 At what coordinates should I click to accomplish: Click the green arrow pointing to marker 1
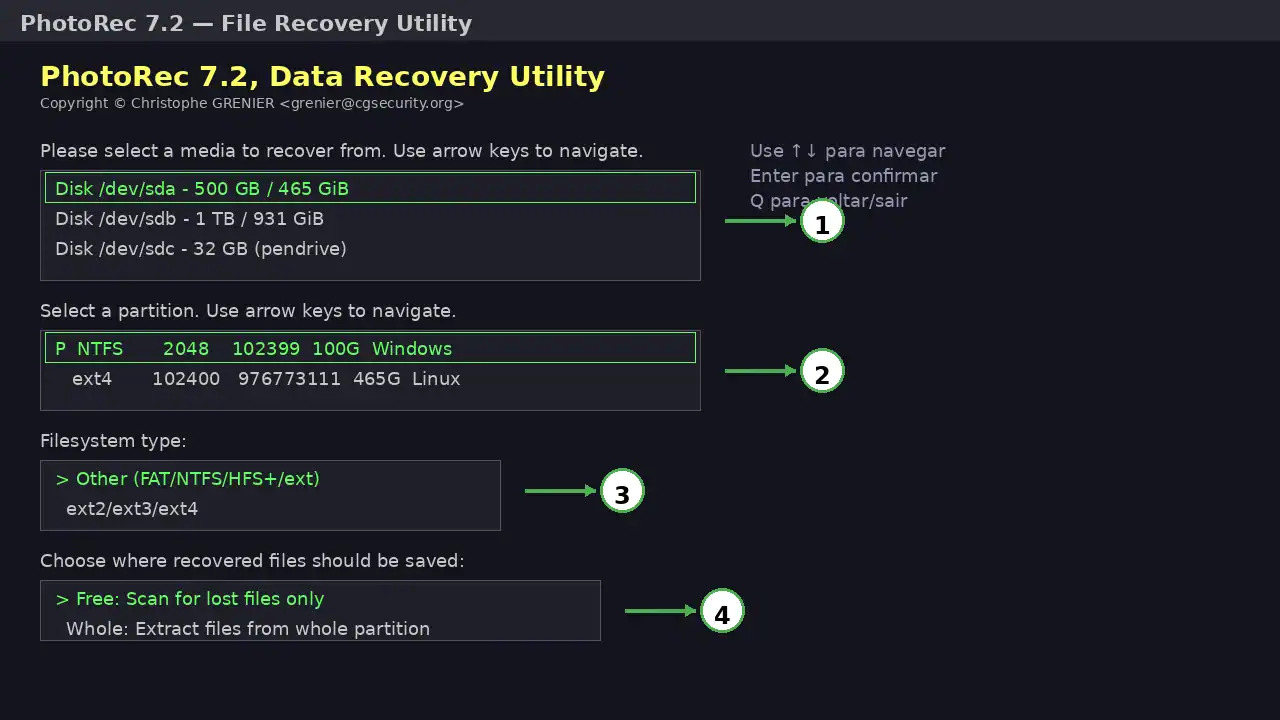tap(761, 221)
